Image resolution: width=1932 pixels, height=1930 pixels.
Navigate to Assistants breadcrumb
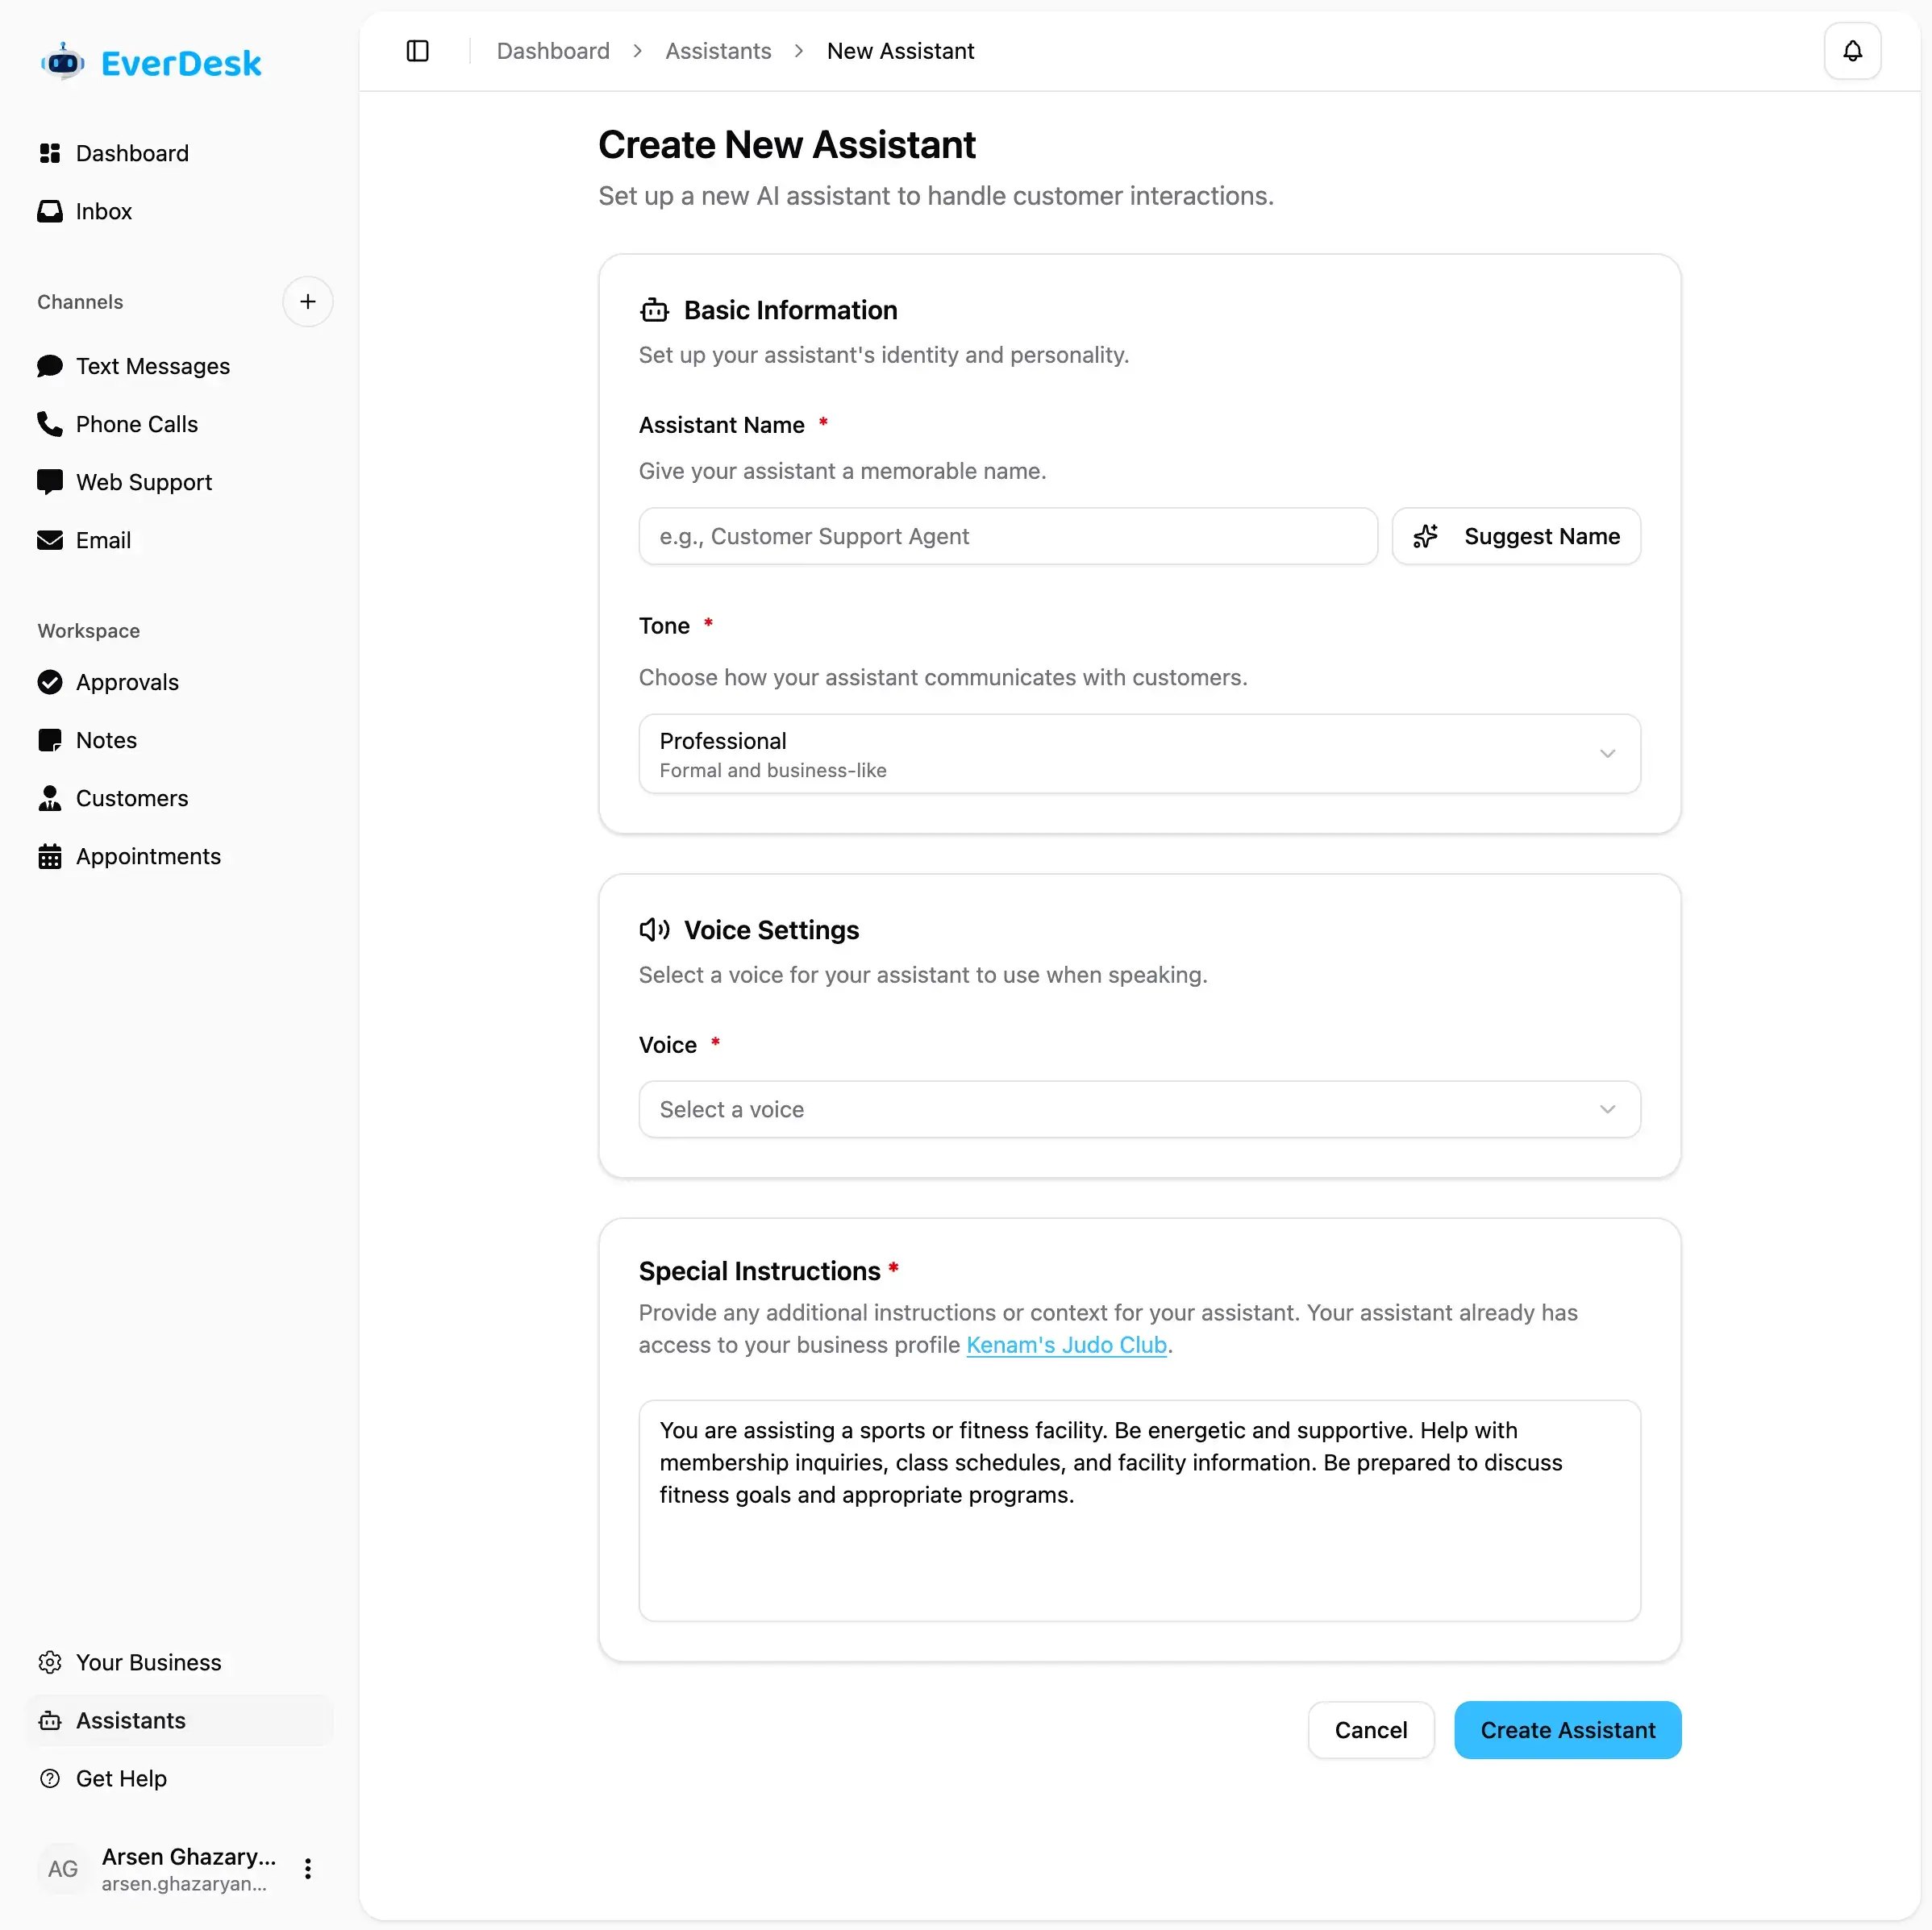tap(718, 51)
